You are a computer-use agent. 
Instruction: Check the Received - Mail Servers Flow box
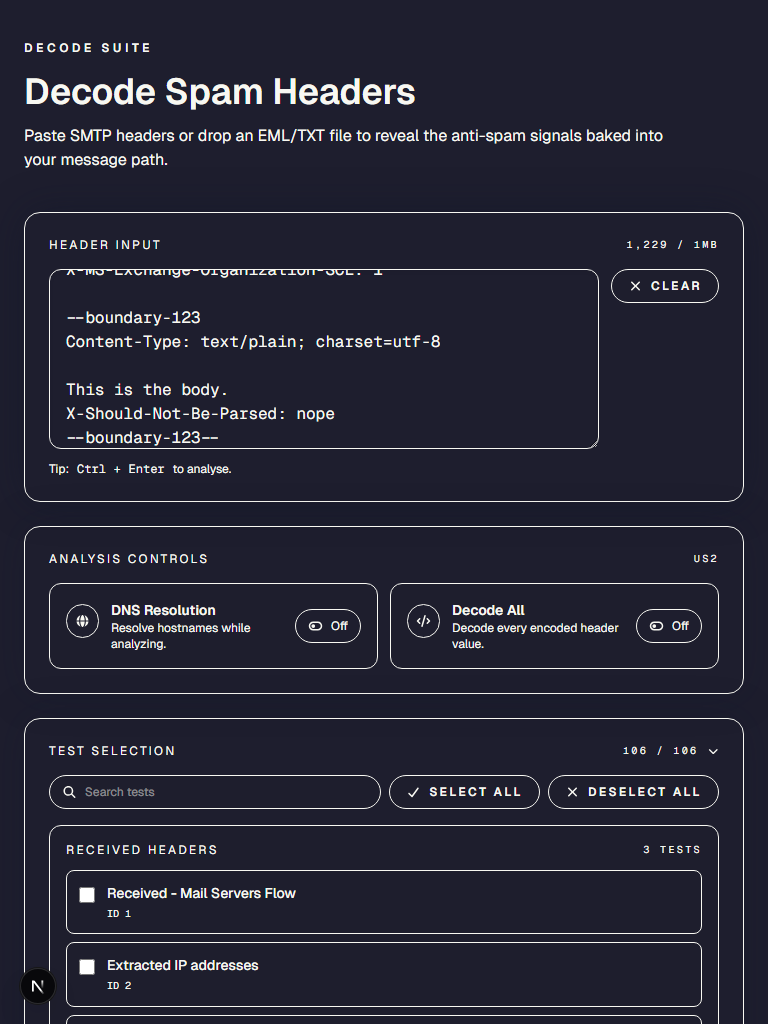87,895
